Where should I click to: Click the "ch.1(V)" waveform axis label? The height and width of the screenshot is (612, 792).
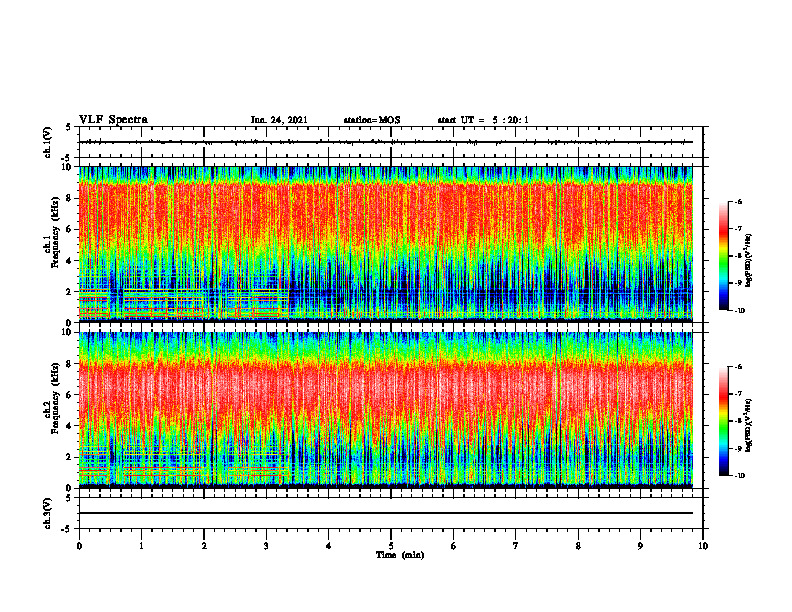[x=48, y=142]
